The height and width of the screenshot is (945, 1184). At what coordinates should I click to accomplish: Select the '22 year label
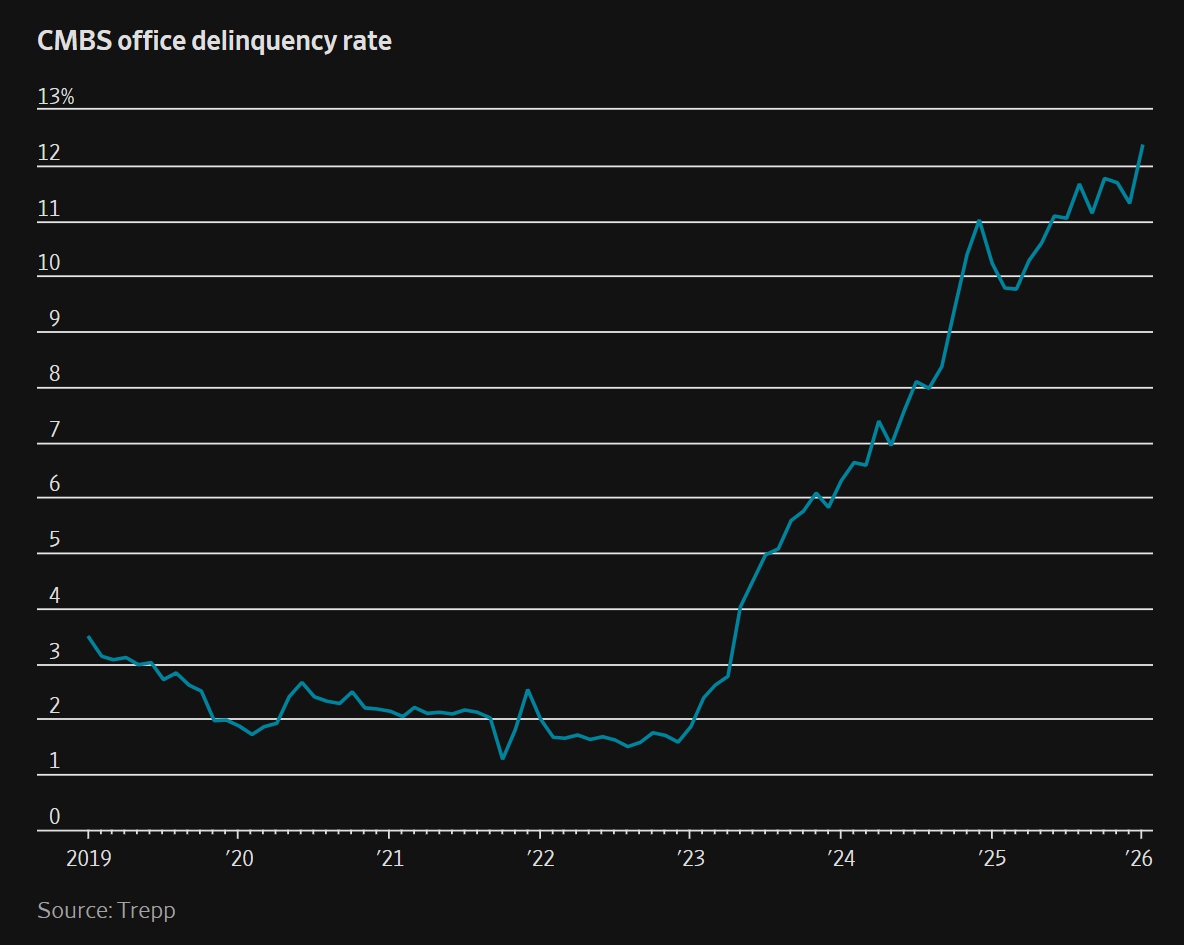click(x=540, y=858)
